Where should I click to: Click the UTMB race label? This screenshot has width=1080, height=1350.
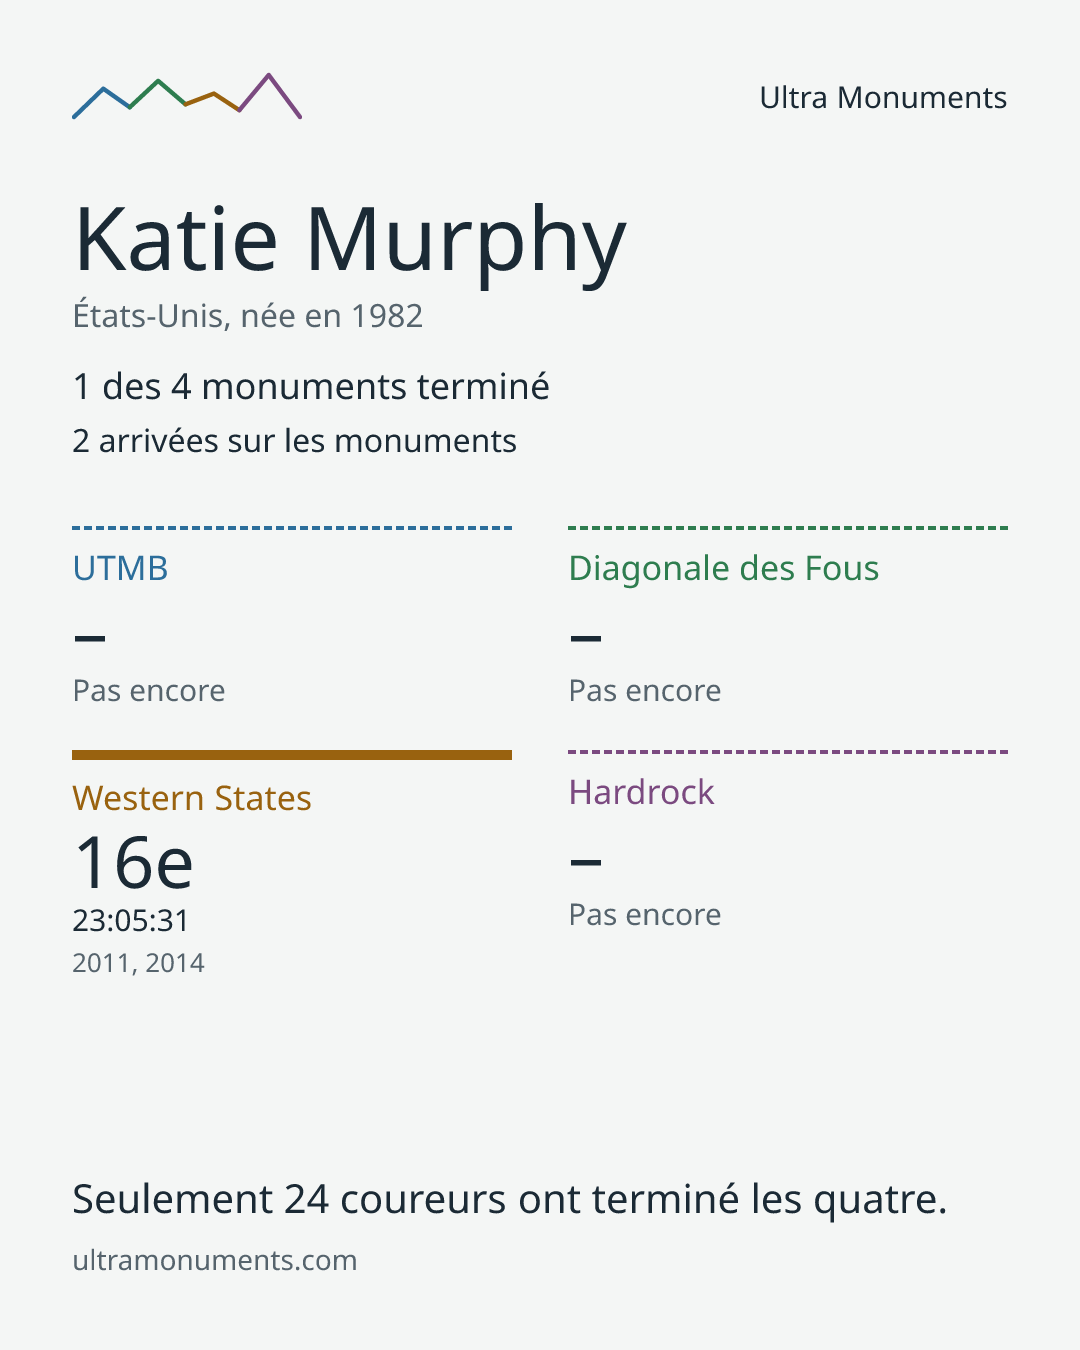[x=121, y=568]
